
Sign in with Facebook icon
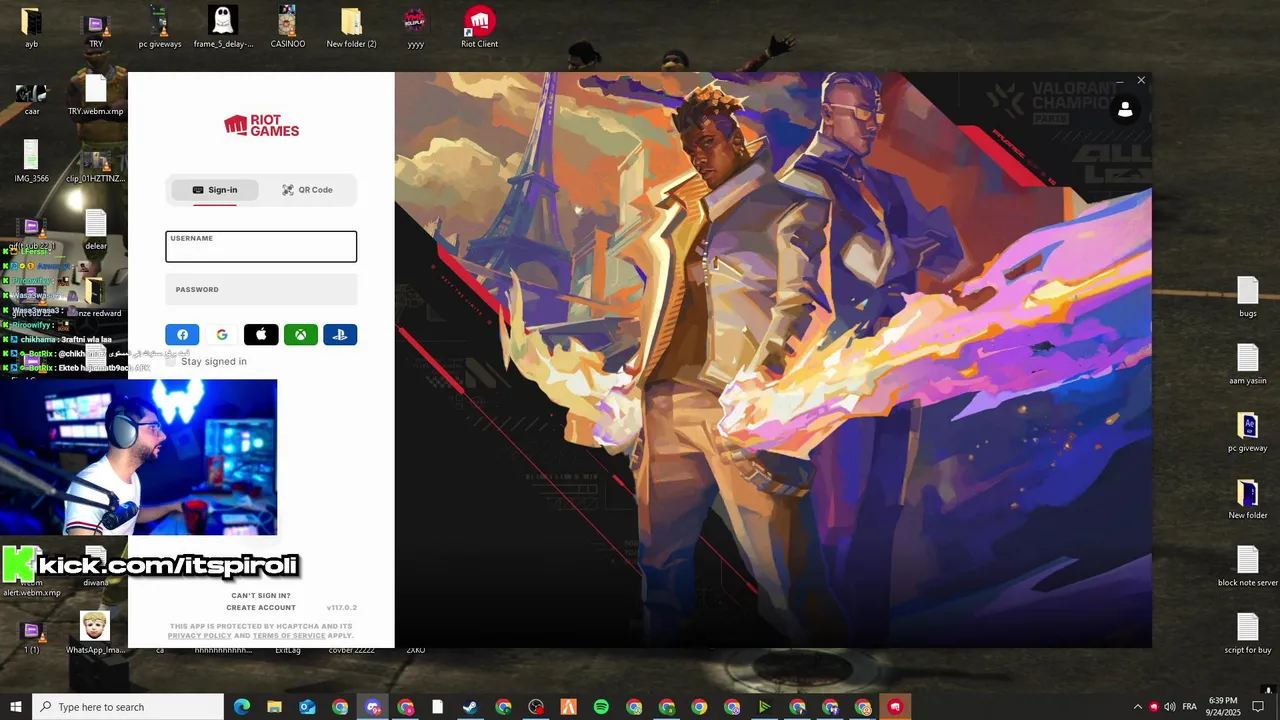pos(182,335)
